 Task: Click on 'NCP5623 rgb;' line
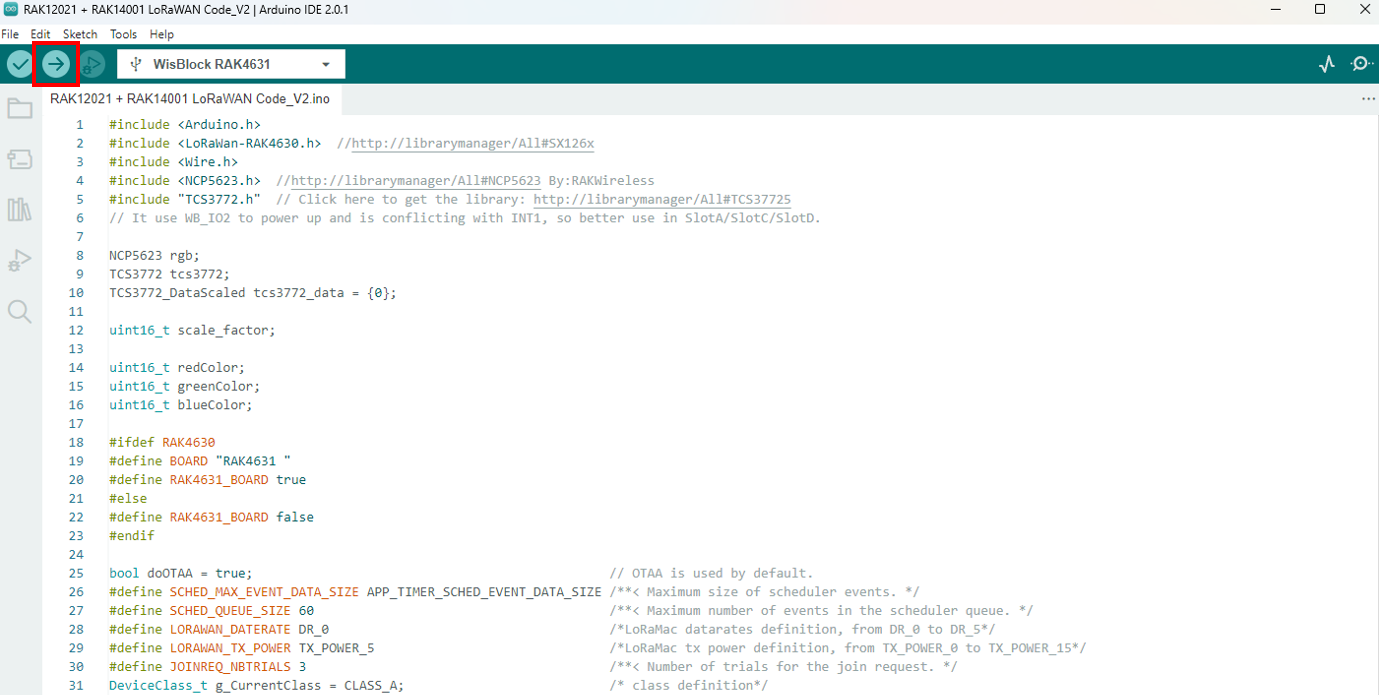coord(155,255)
